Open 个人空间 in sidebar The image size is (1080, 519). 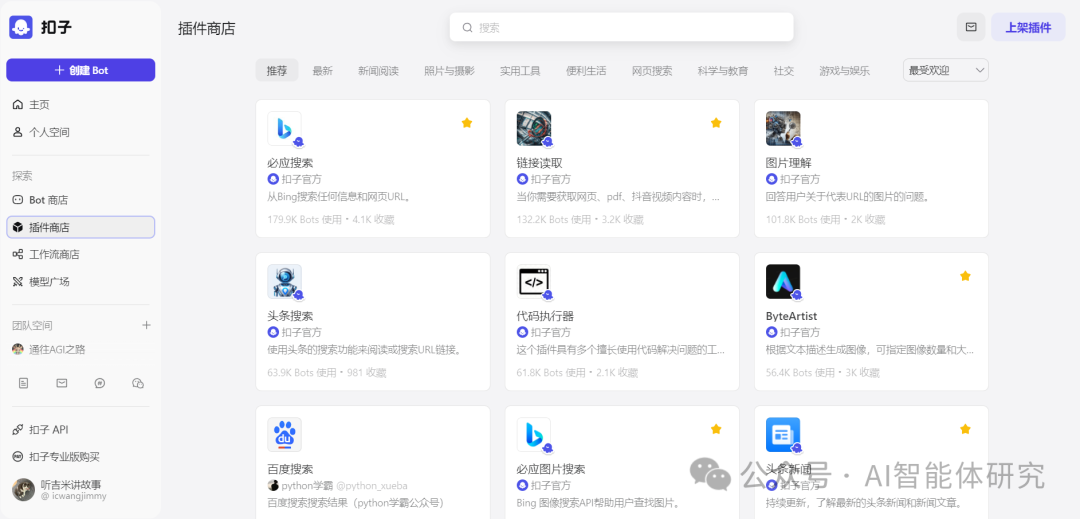(81, 132)
